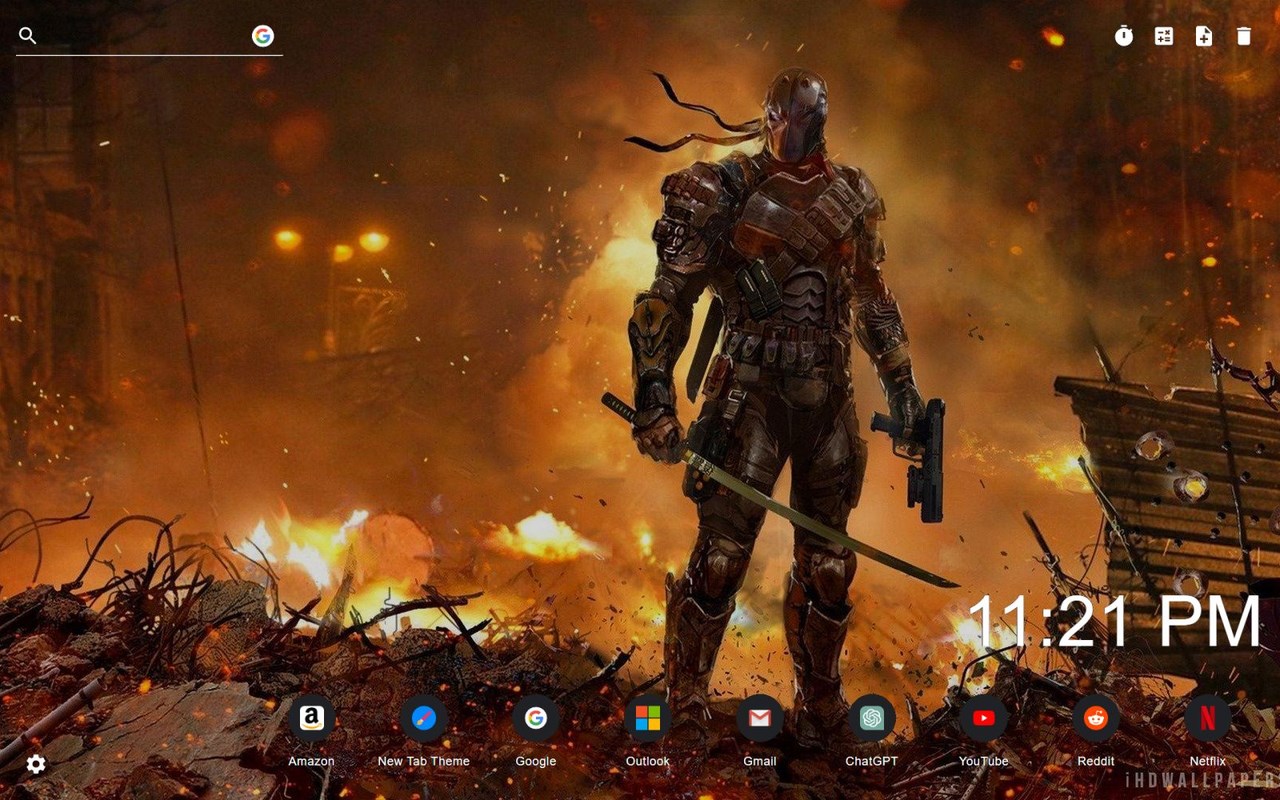Screen dimensions: 1280x800
Task: Open the Outlook shortcut icon
Action: point(648,718)
